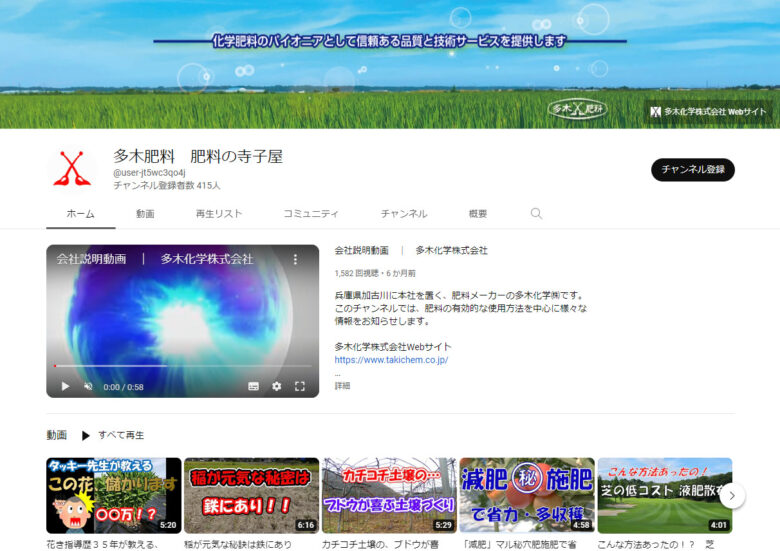780x551 pixels.
Task: Click the title 「減肥」マル秘穴肥施肥で省
Action: click(x=519, y=545)
